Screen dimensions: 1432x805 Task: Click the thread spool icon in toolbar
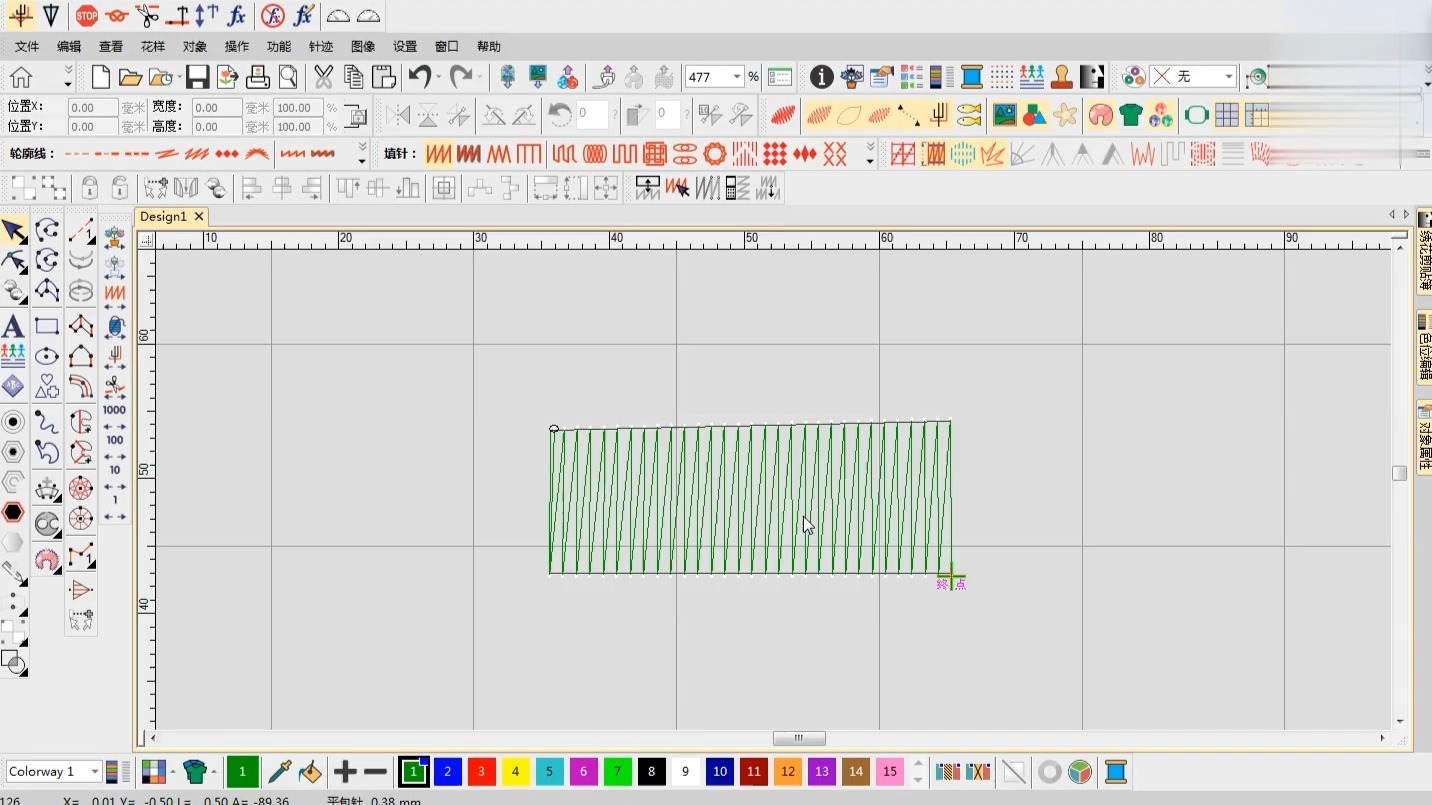point(971,77)
